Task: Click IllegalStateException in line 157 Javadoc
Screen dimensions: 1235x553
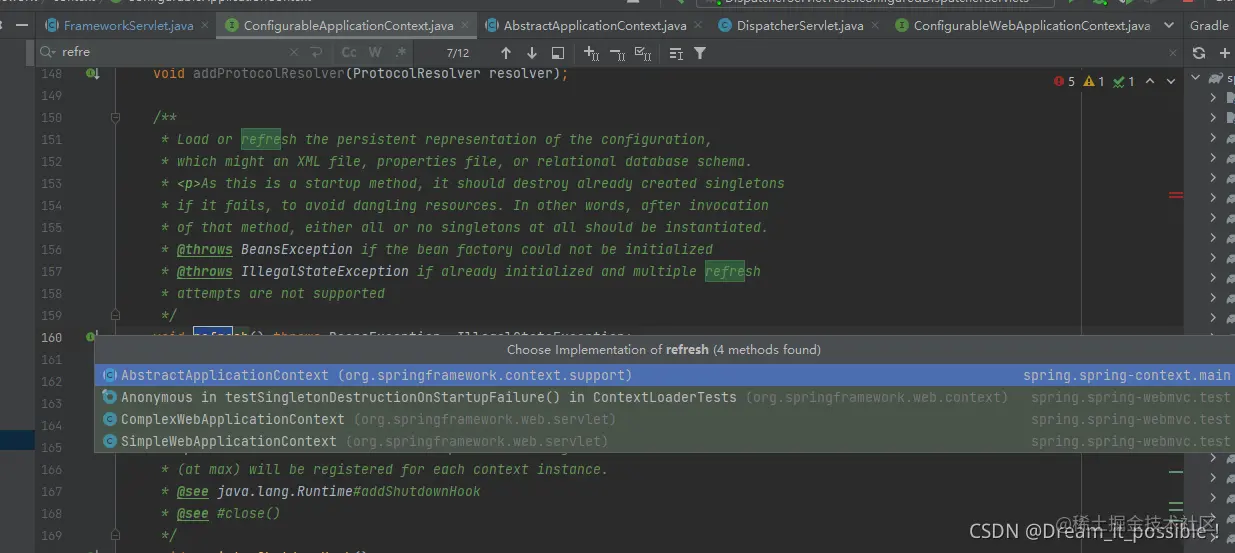Action: [325, 272]
